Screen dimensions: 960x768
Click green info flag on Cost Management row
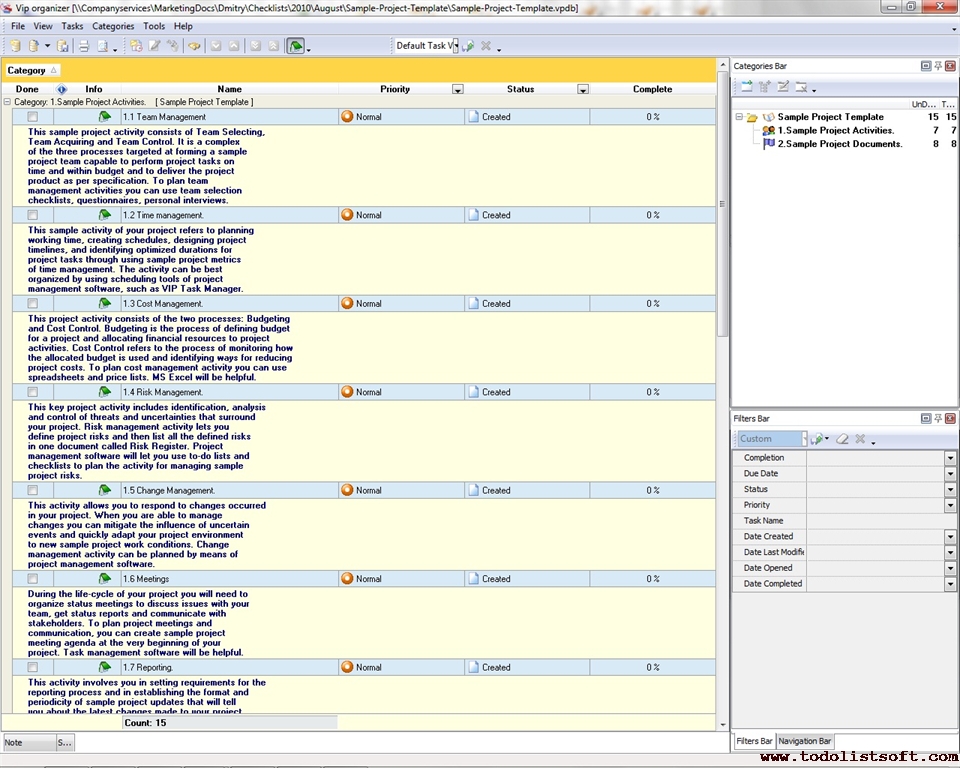point(104,304)
